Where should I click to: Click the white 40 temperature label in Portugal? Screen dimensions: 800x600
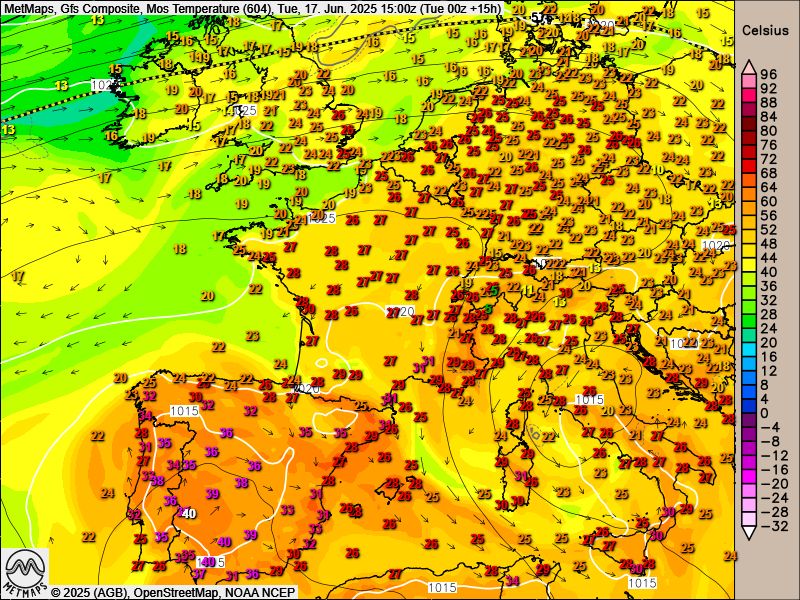189,513
